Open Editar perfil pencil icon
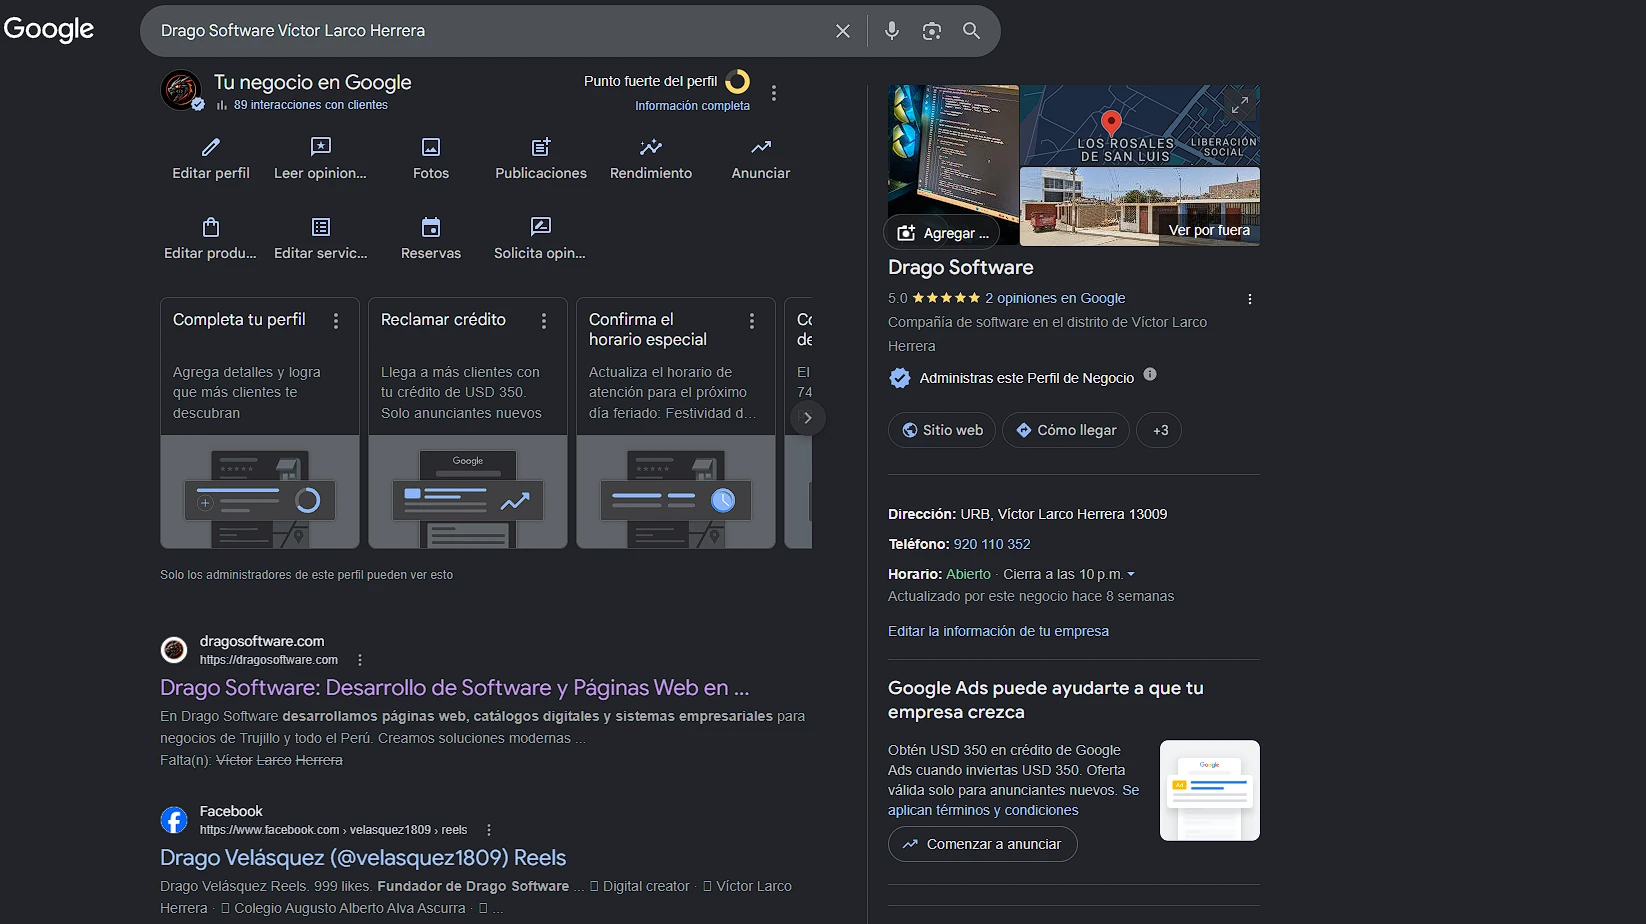 [211, 147]
